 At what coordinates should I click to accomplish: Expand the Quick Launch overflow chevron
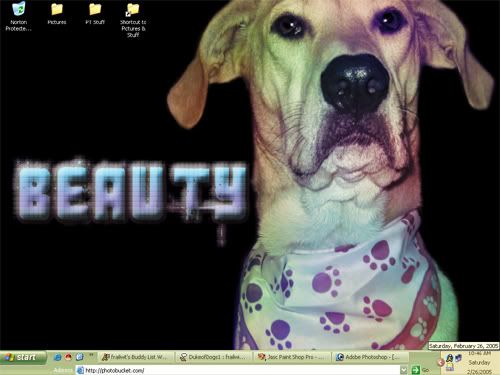click(91, 355)
